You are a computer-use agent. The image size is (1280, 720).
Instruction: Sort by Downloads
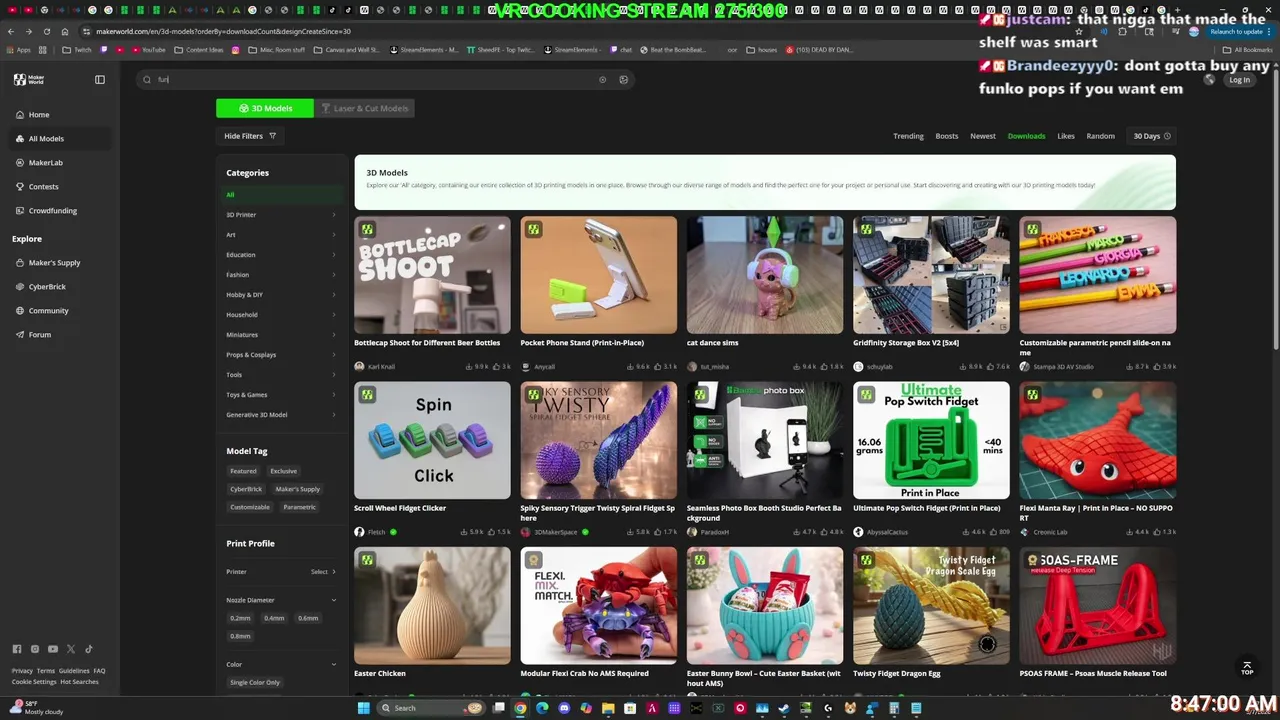(x=1026, y=136)
